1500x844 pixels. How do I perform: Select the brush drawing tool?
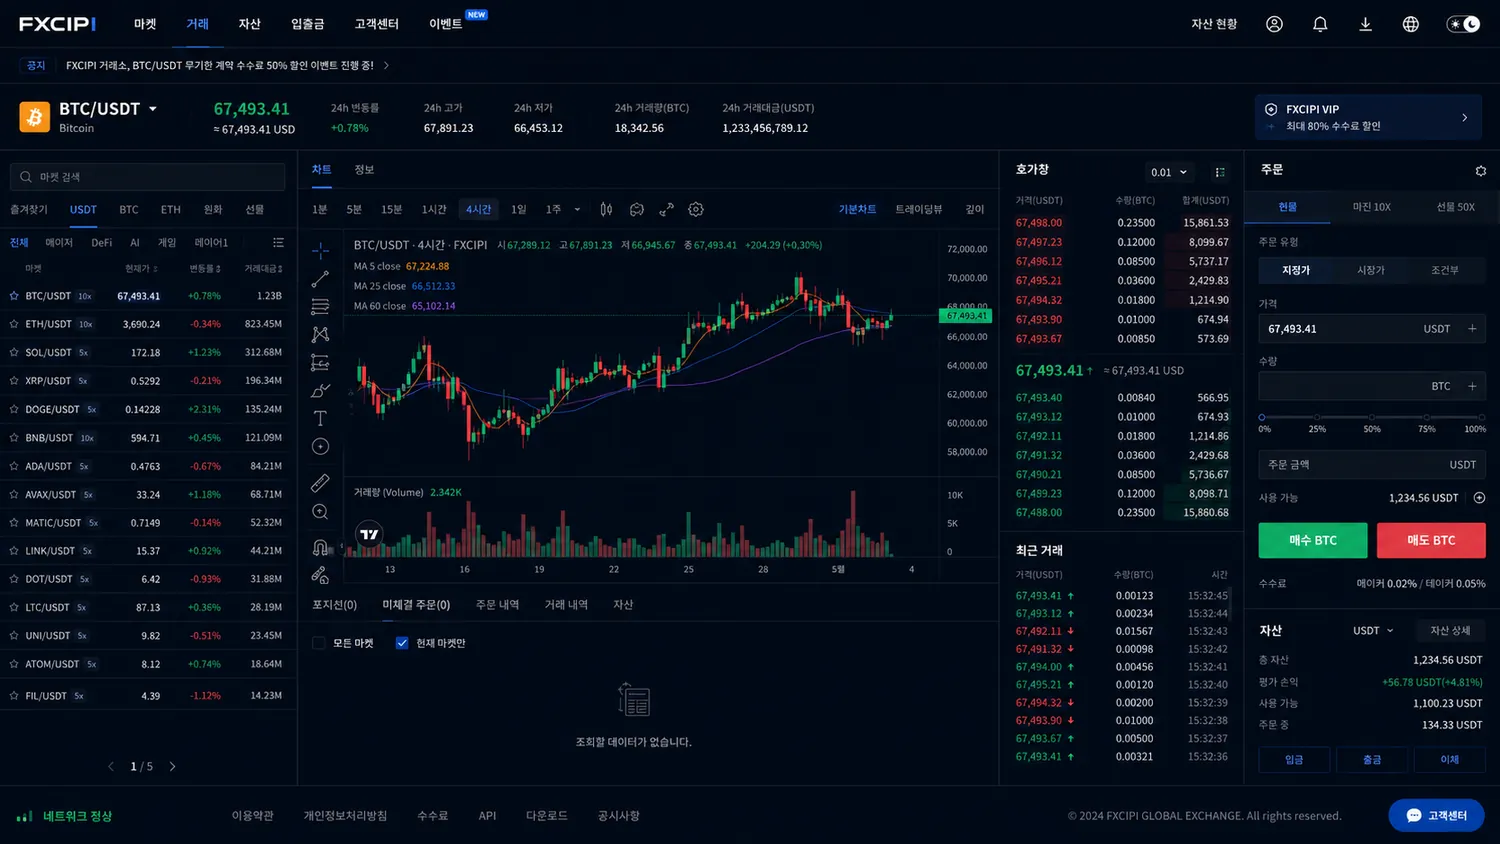click(x=320, y=390)
